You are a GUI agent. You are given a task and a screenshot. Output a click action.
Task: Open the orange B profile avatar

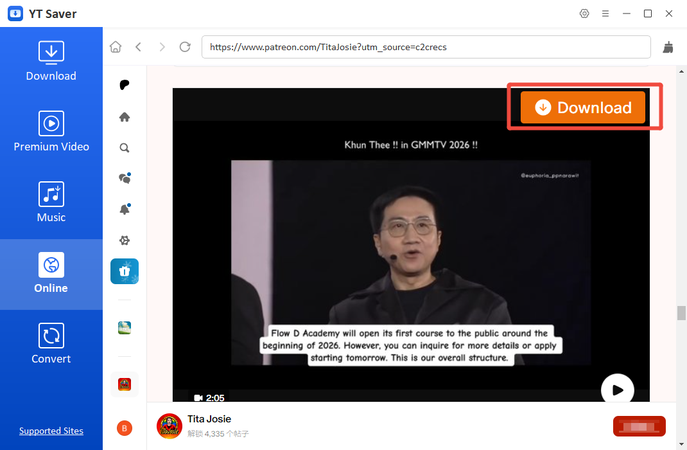point(124,428)
